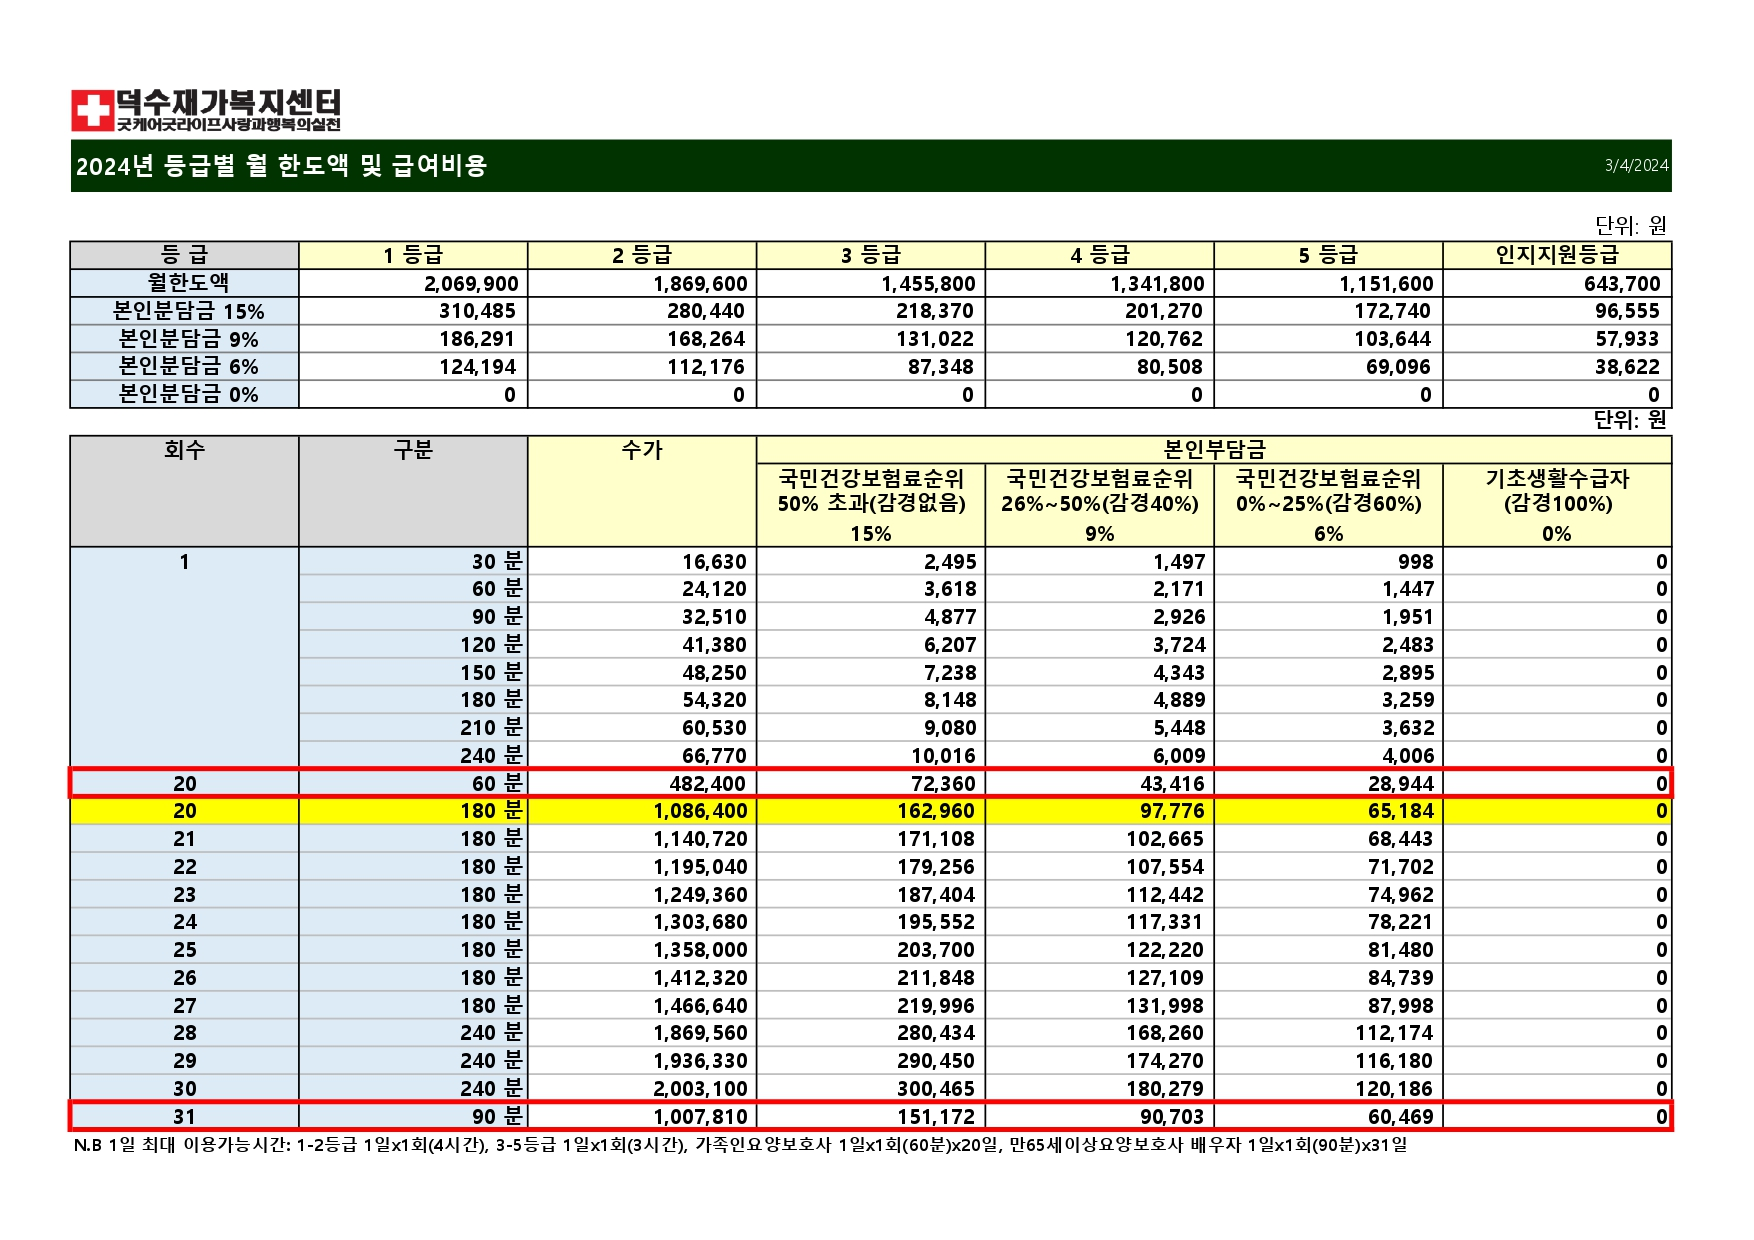Click the N.B footnote text at the bottom

[x=740, y=1145]
